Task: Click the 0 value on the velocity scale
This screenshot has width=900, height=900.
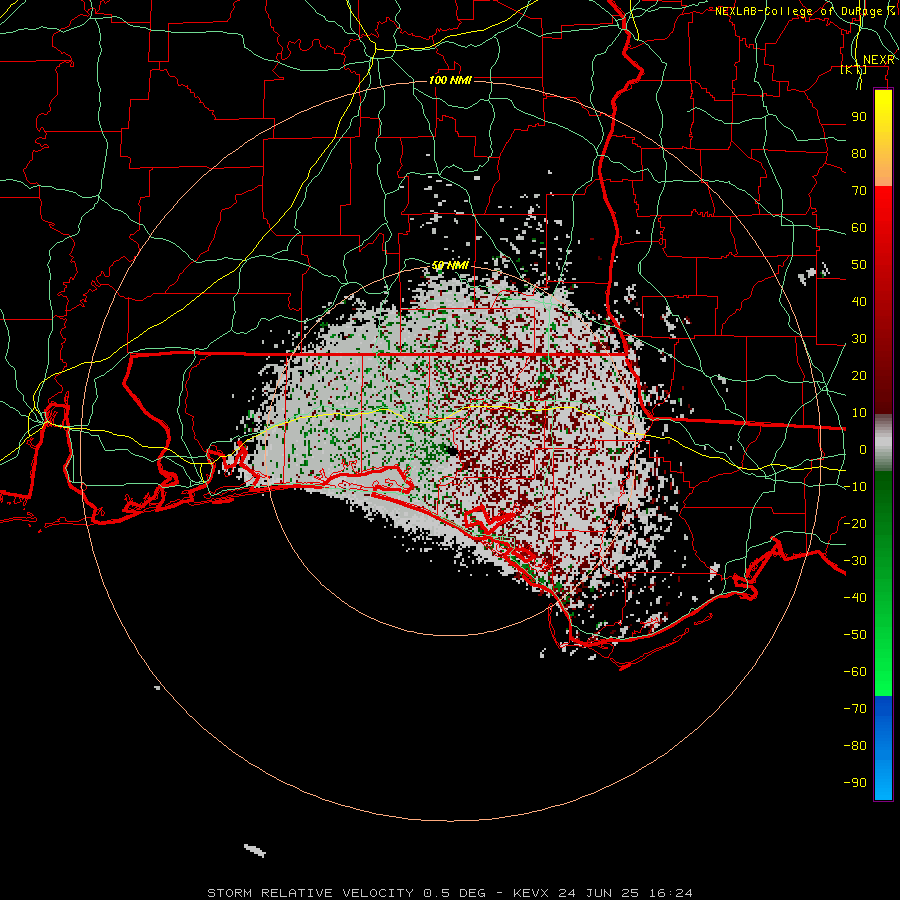Action: tap(863, 449)
